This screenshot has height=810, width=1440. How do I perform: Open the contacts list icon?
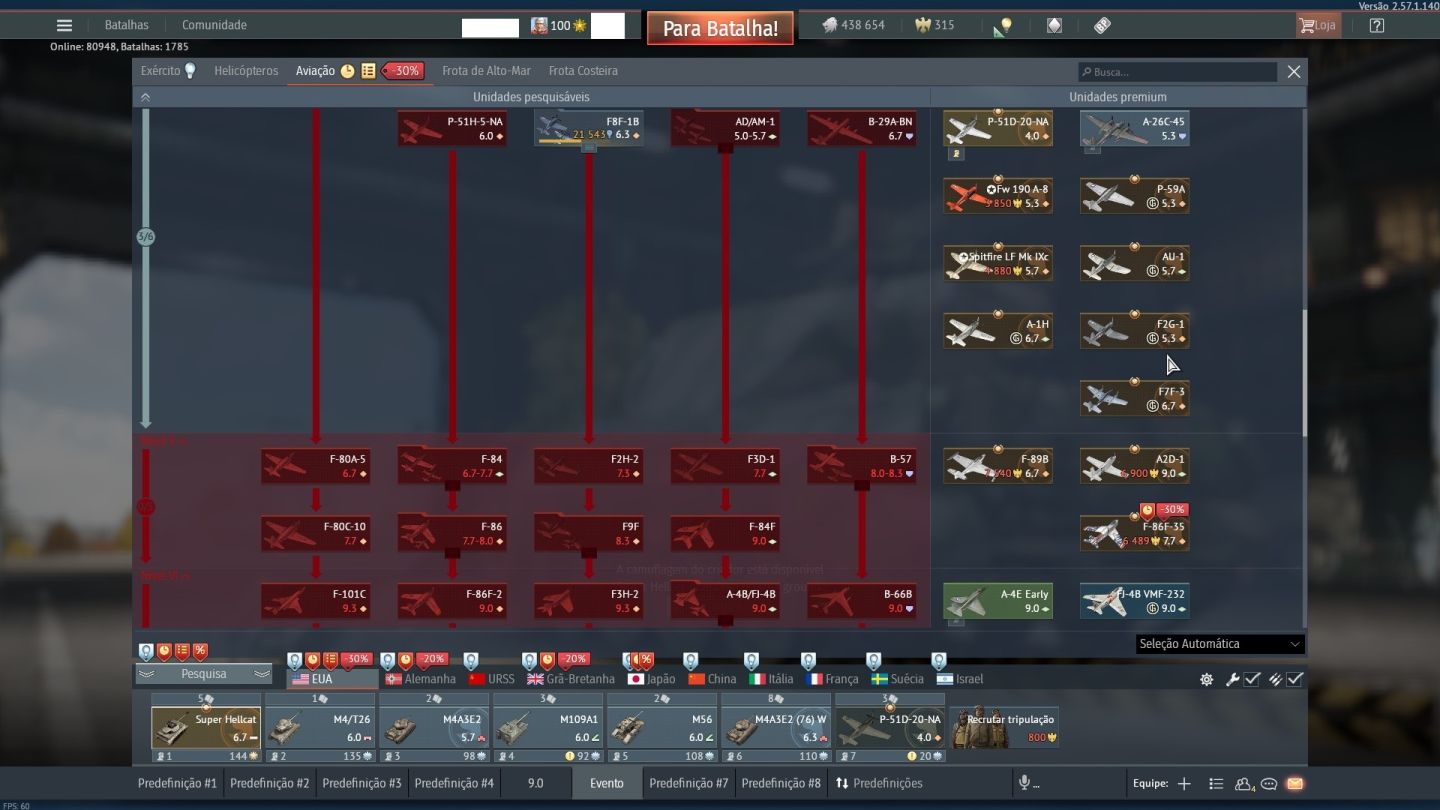[1216, 784]
